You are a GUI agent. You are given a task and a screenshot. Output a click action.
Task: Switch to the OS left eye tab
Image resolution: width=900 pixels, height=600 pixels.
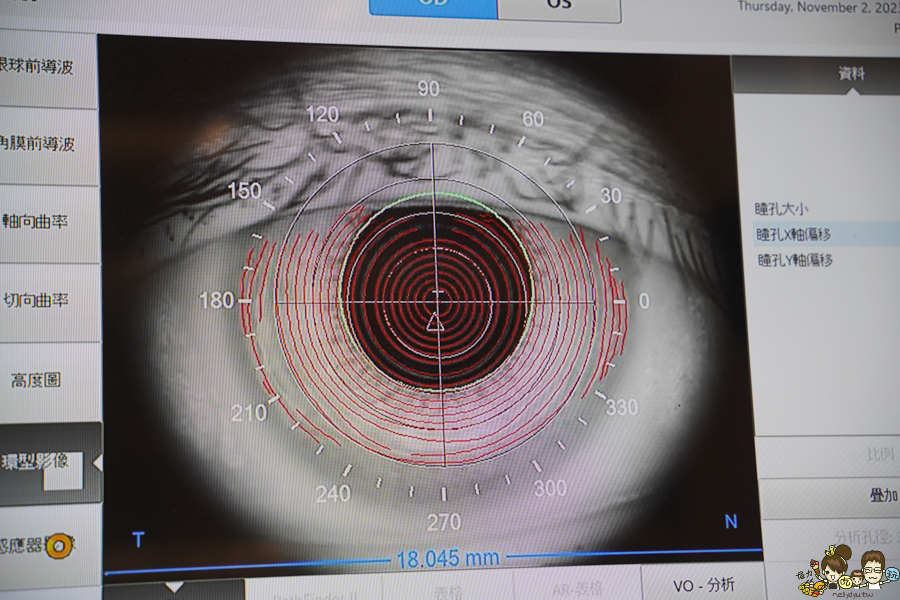[558, 7]
